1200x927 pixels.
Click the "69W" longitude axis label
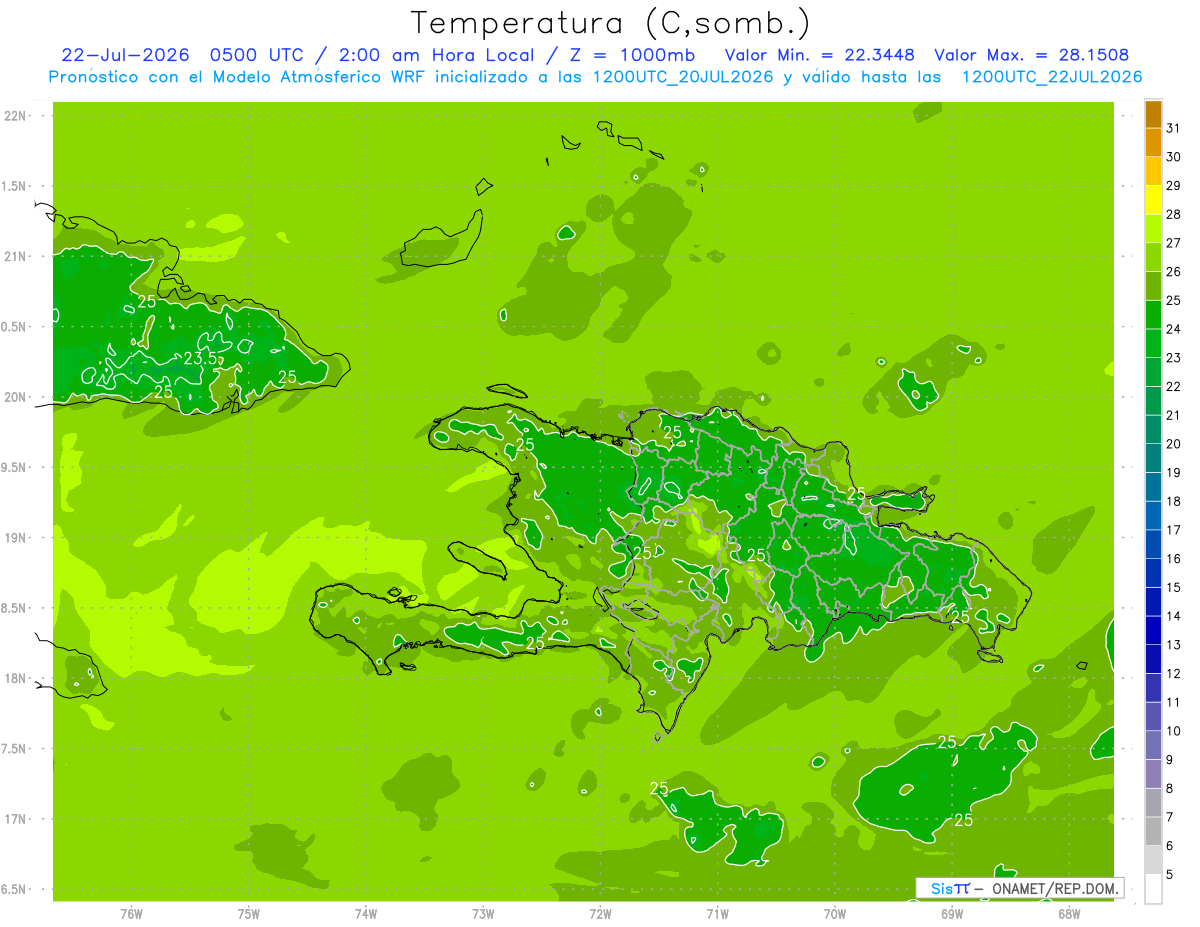point(952,913)
